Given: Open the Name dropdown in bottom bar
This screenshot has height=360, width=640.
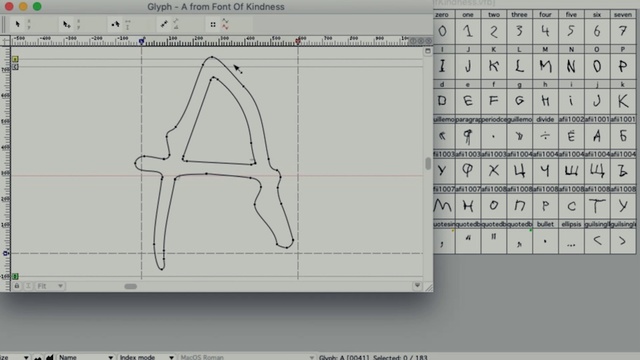Looking at the screenshot, I should pyautogui.click(x=85, y=357).
